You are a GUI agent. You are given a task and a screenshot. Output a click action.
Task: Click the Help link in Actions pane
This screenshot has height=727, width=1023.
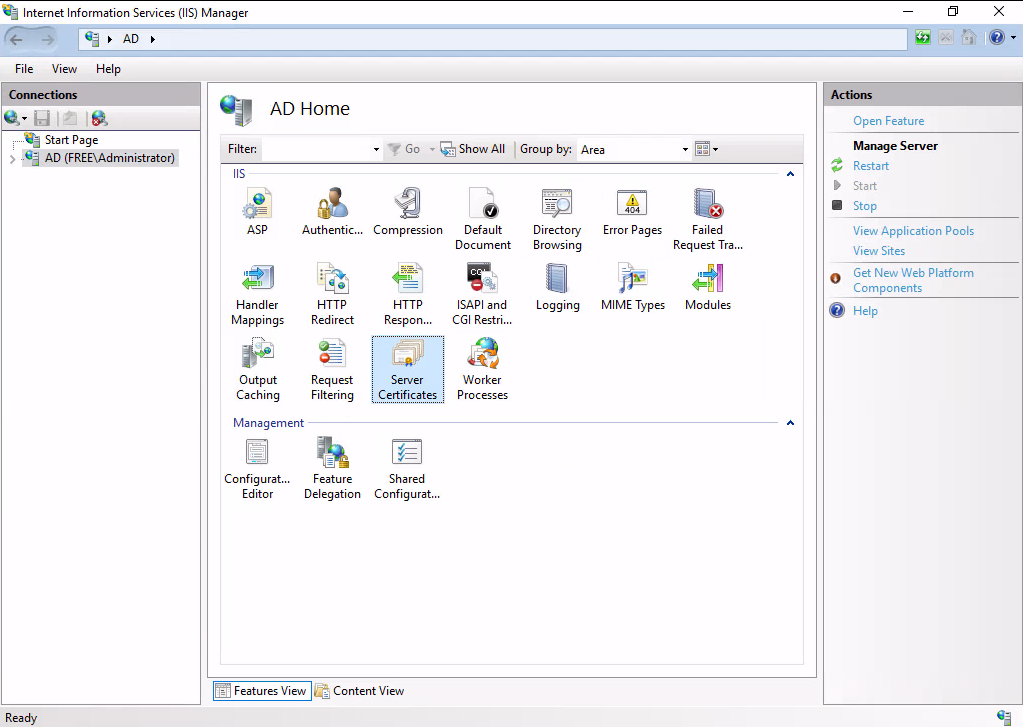(x=865, y=311)
